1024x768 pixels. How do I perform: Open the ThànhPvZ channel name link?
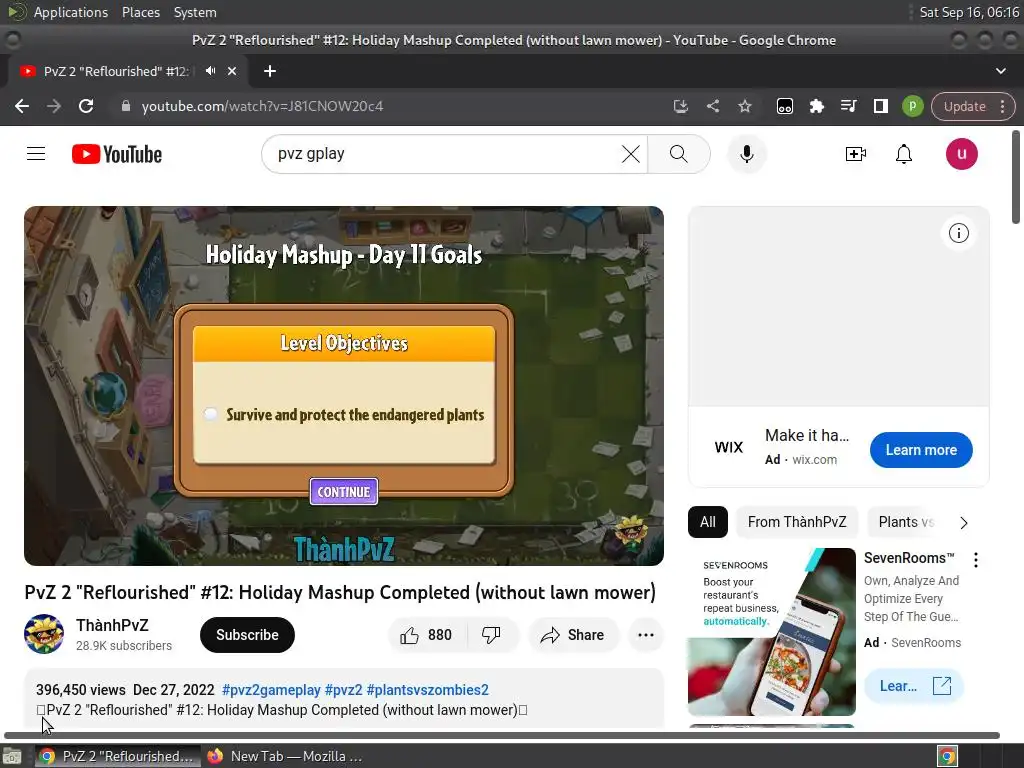pyautogui.click(x=112, y=625)
